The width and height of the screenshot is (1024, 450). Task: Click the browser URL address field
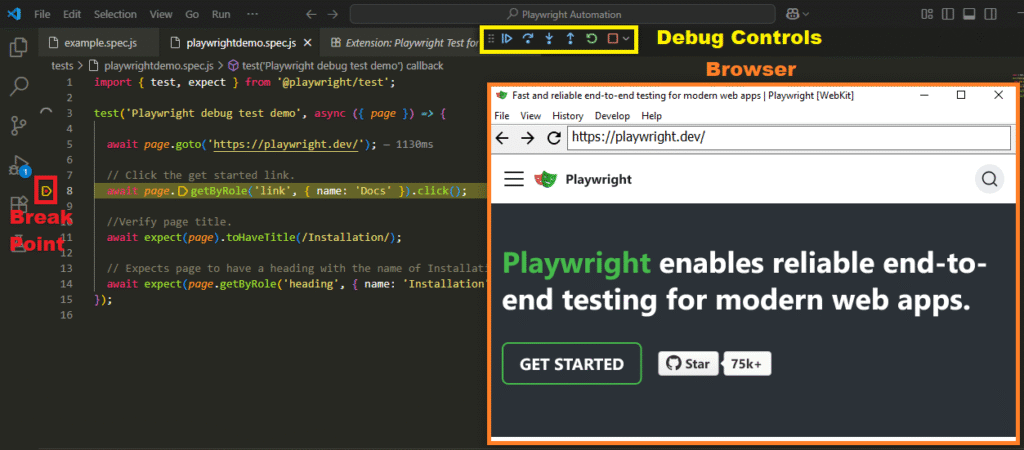789,138
